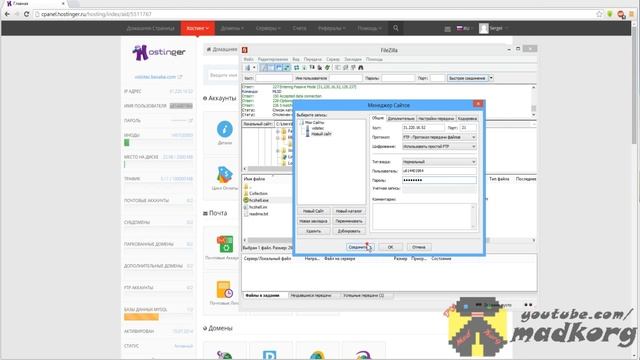Open the Sergei user menu in Hostinger's navbar
This screenshot has height=360, width=640.
point(493,28)
